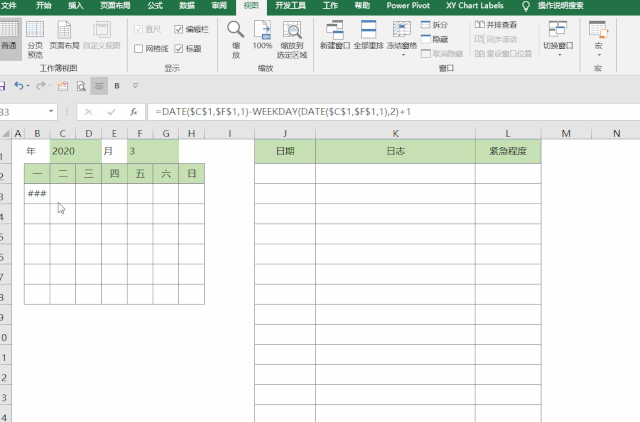Open Macros dropdown (宏)

[598, 38]
